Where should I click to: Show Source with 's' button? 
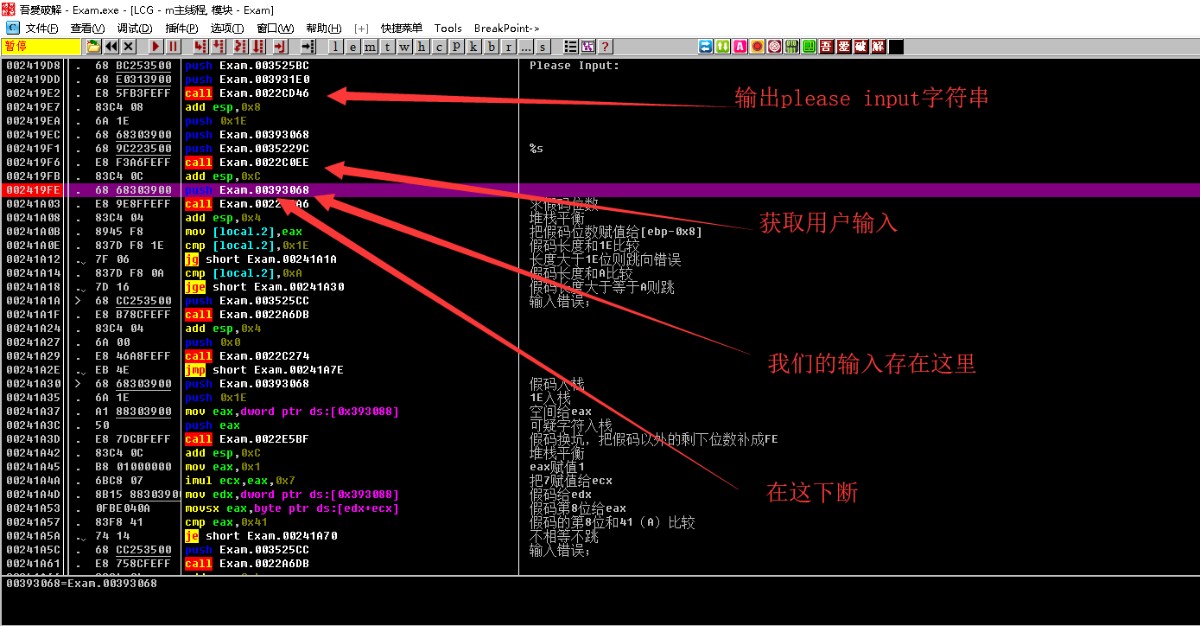[x=543, y=46]
